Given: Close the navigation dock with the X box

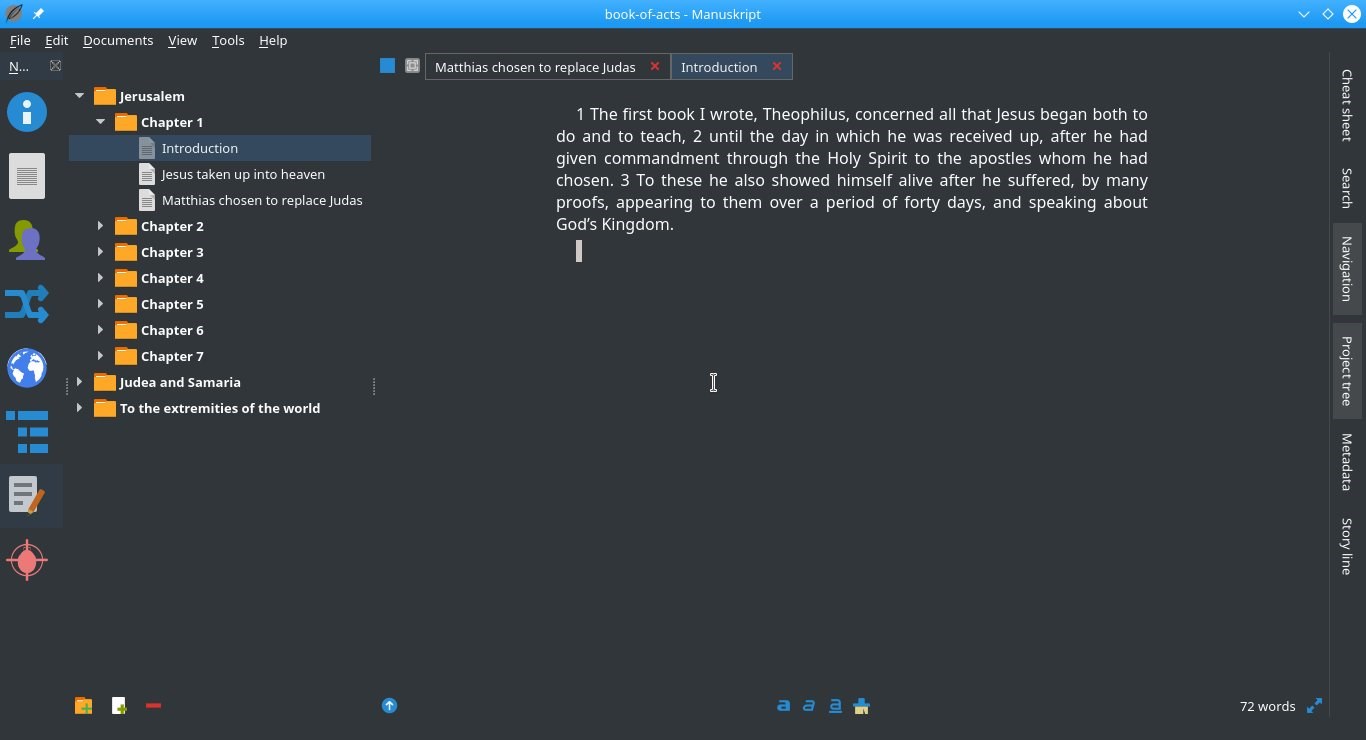Looking at the screenshot, I should [55, 66].
